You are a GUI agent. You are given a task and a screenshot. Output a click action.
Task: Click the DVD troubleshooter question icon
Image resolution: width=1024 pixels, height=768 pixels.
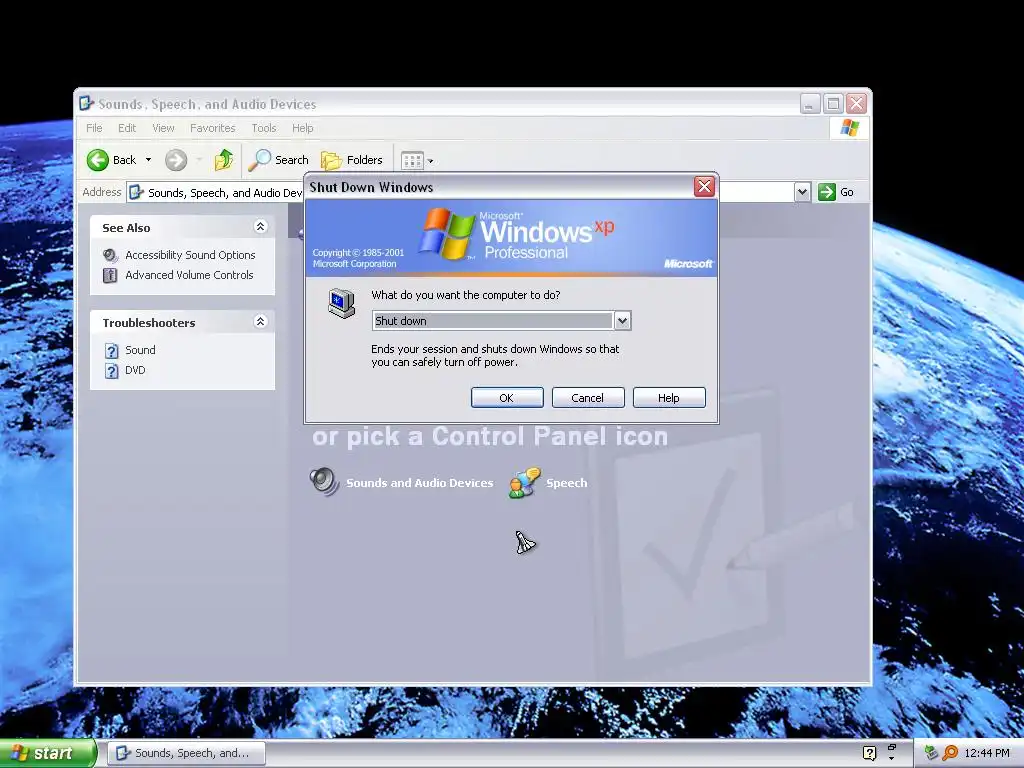click(x=112, y=371)
